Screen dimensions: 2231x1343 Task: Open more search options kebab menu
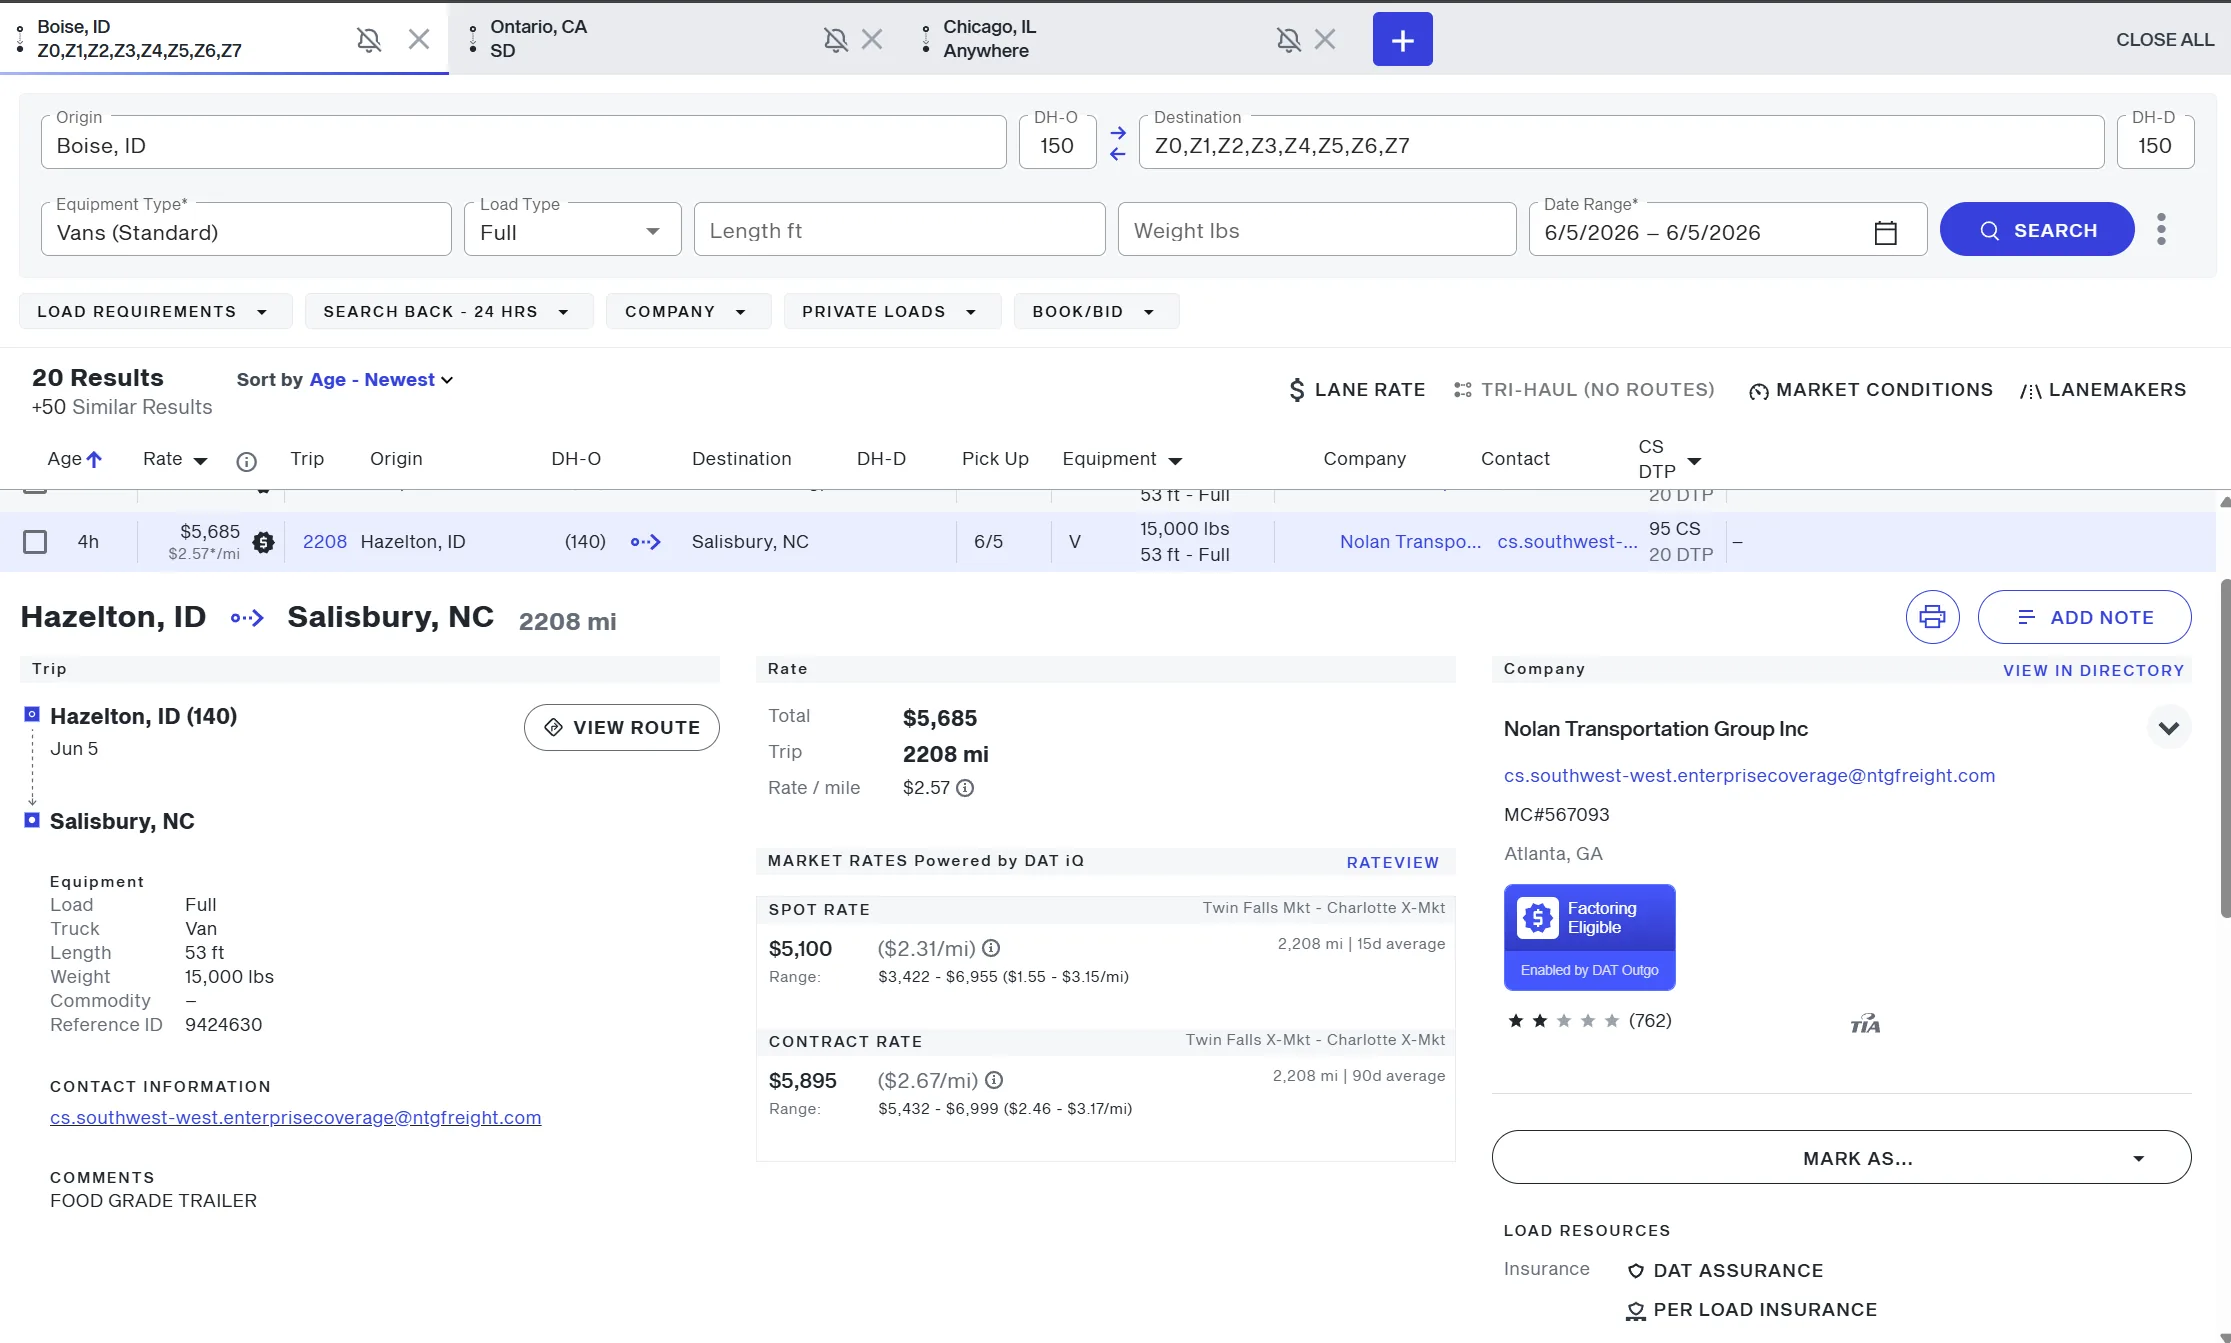2161,229
